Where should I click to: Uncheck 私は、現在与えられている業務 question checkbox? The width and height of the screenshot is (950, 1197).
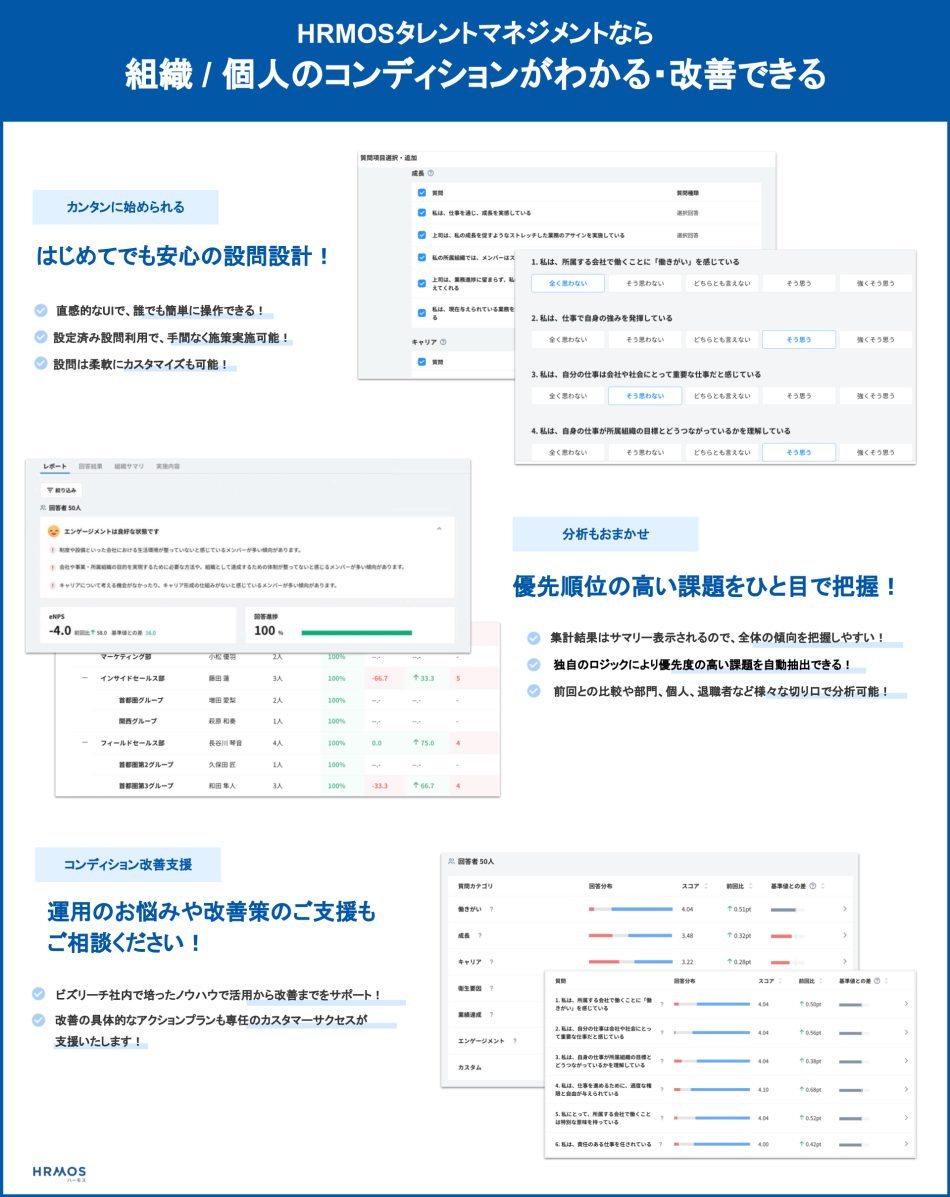click(x=422, y=312)
